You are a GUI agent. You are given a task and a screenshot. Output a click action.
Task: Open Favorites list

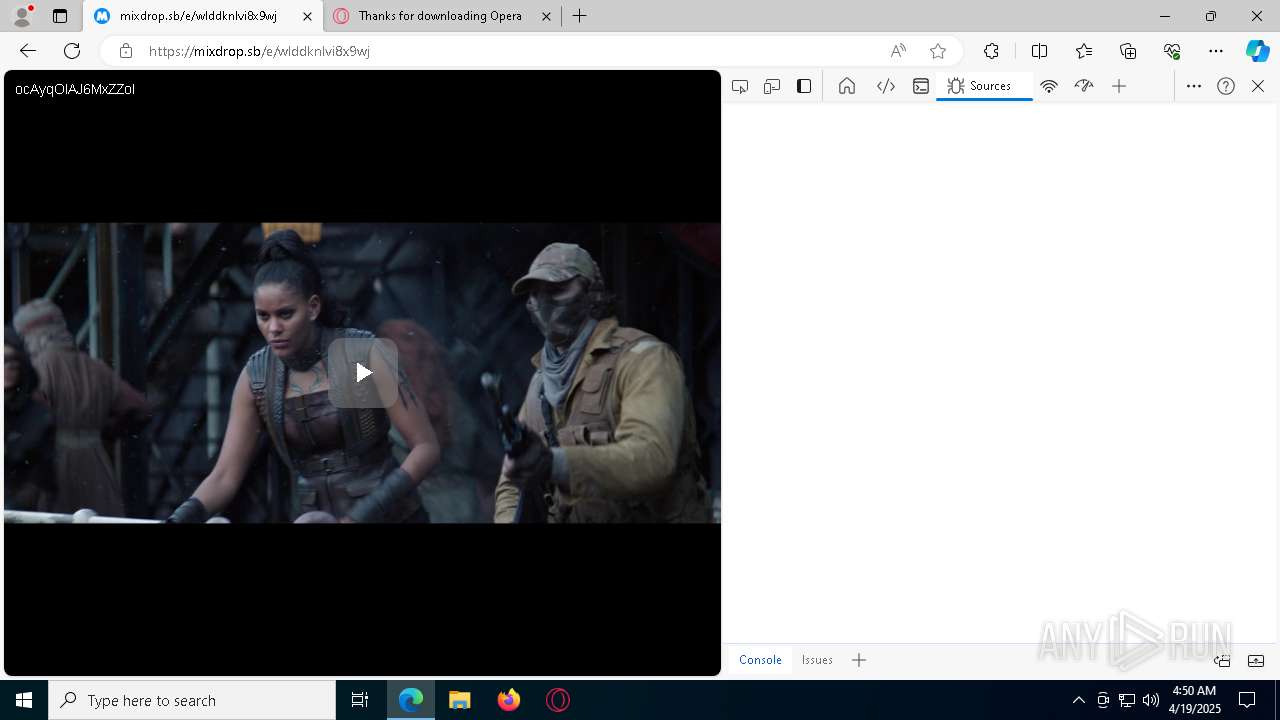pos(1084,51)
